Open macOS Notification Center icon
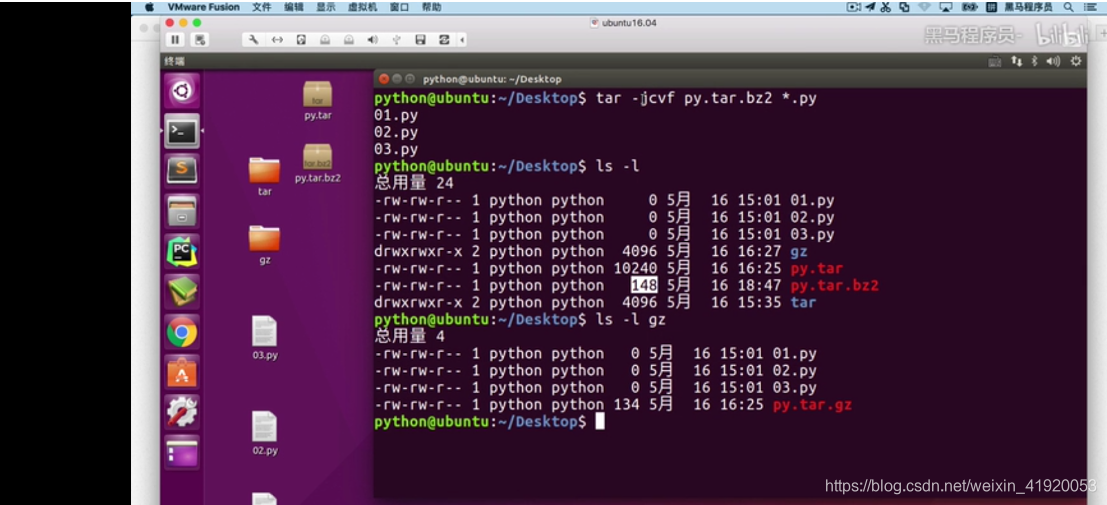This screenshot has height=505, width=1107. tap(1089, 6)
